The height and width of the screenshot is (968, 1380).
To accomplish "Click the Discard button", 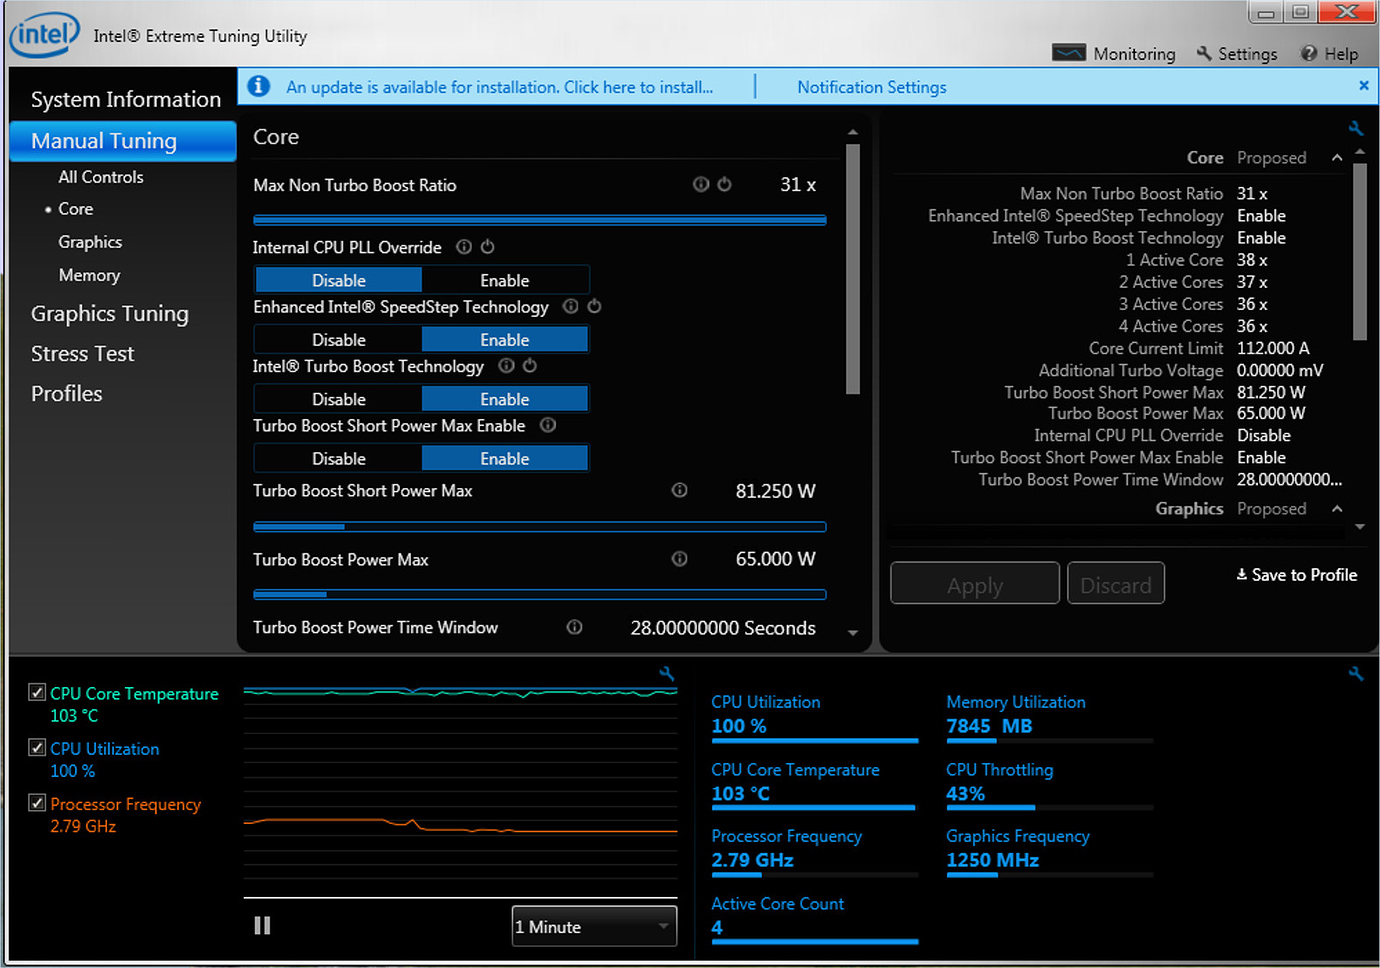I will (x=1116, y=585).
